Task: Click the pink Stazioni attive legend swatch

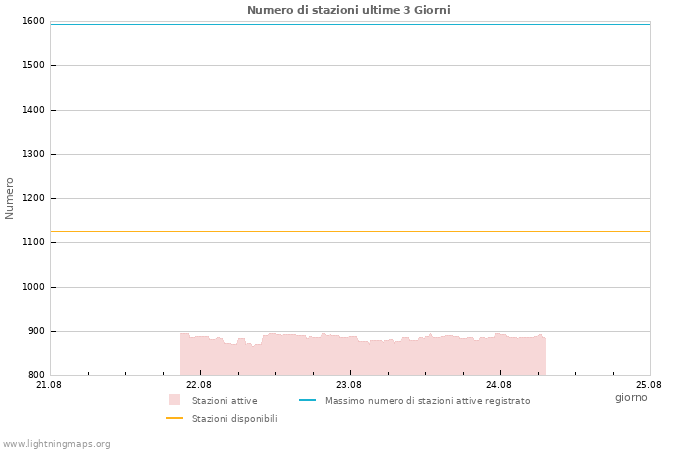Action: 174,400
